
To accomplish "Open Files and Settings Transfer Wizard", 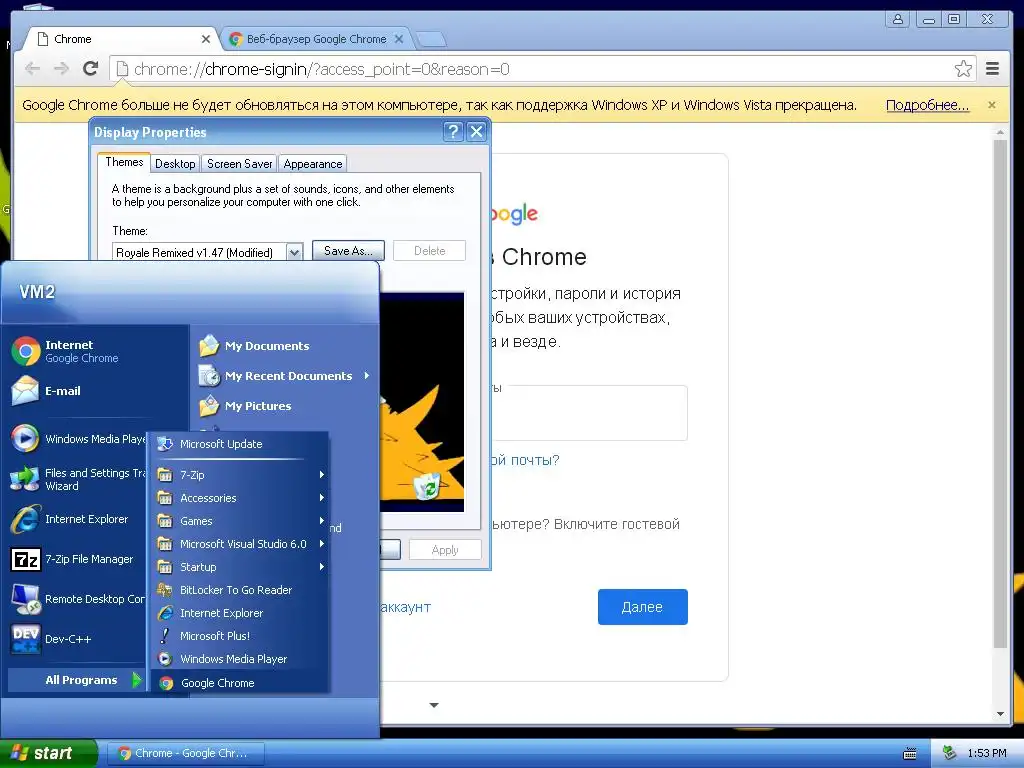I will [x=78, y=479].
